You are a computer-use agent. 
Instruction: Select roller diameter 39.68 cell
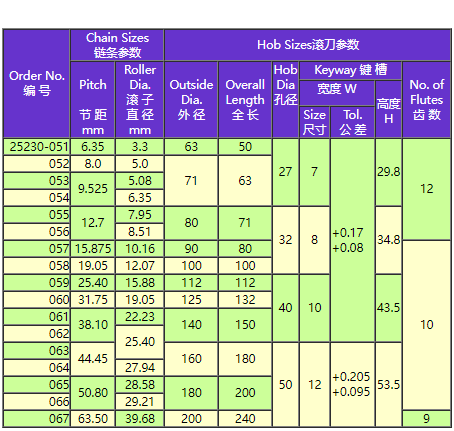pyautogui.click(x=140, y=419)
